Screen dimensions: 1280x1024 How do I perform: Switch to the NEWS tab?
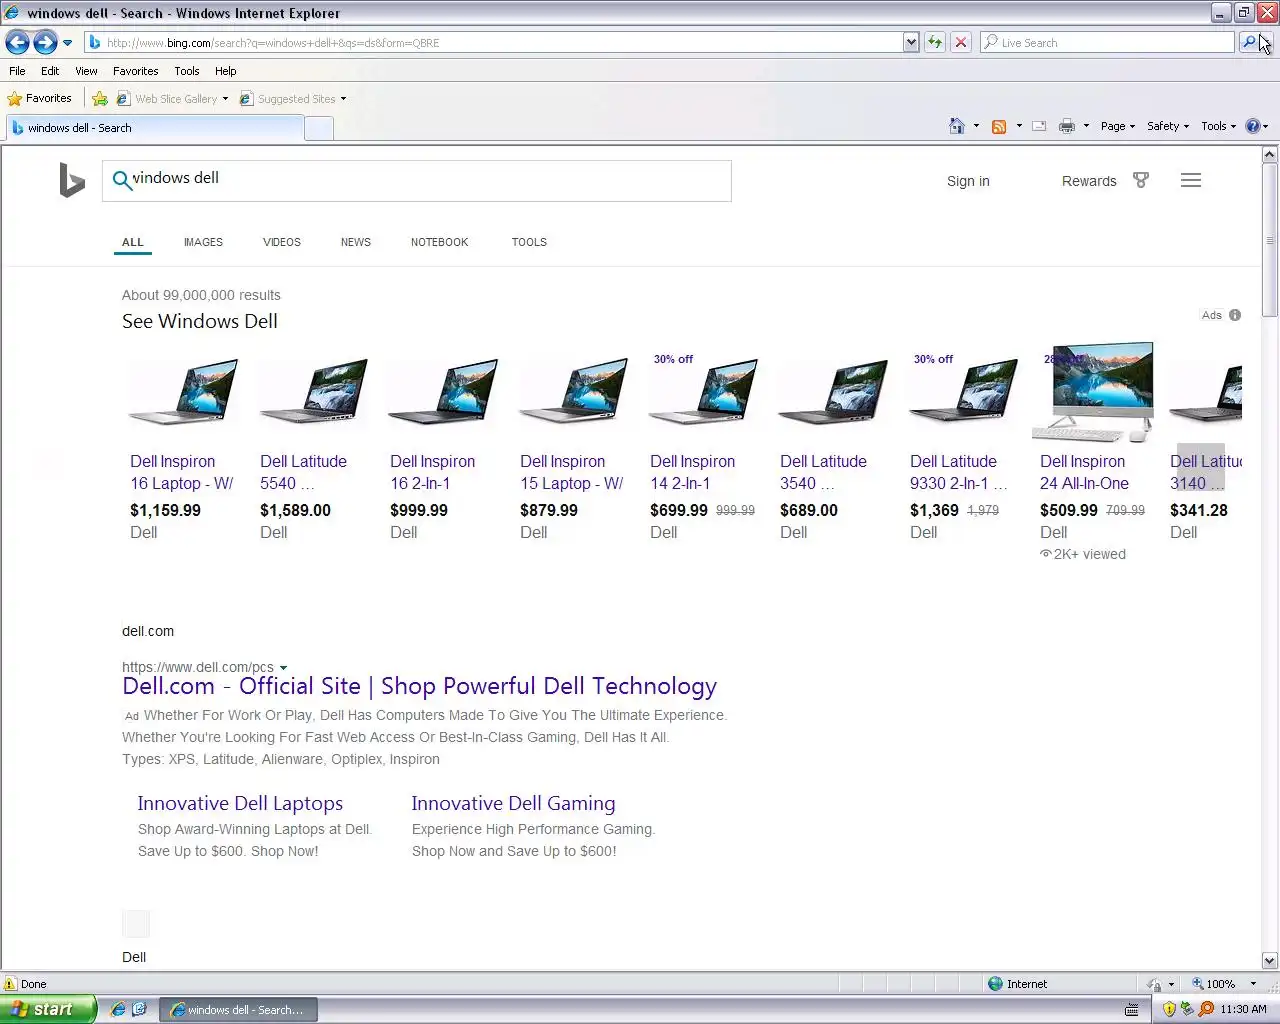click(356, 242)
